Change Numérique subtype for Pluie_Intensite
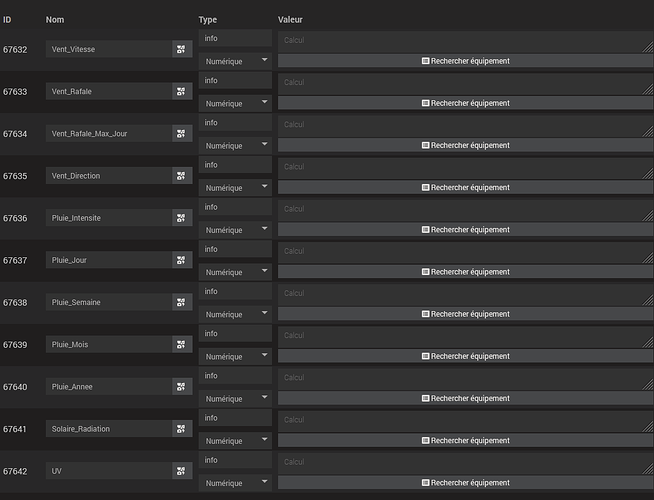The height and width of the screenshot is (500, 654). pyautogui.click(x=235, y=230)
